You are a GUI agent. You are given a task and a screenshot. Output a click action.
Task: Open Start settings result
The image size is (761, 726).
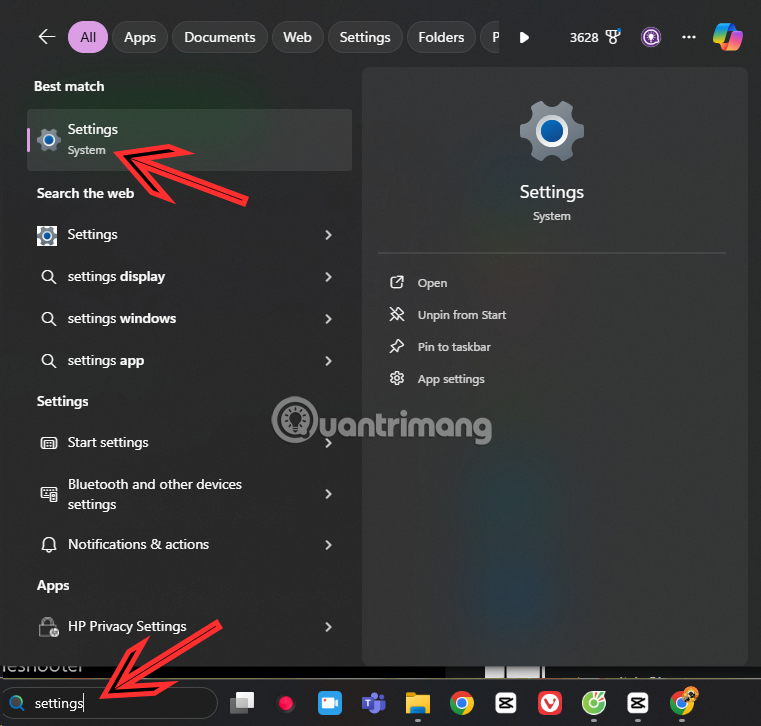pos(108,443)
